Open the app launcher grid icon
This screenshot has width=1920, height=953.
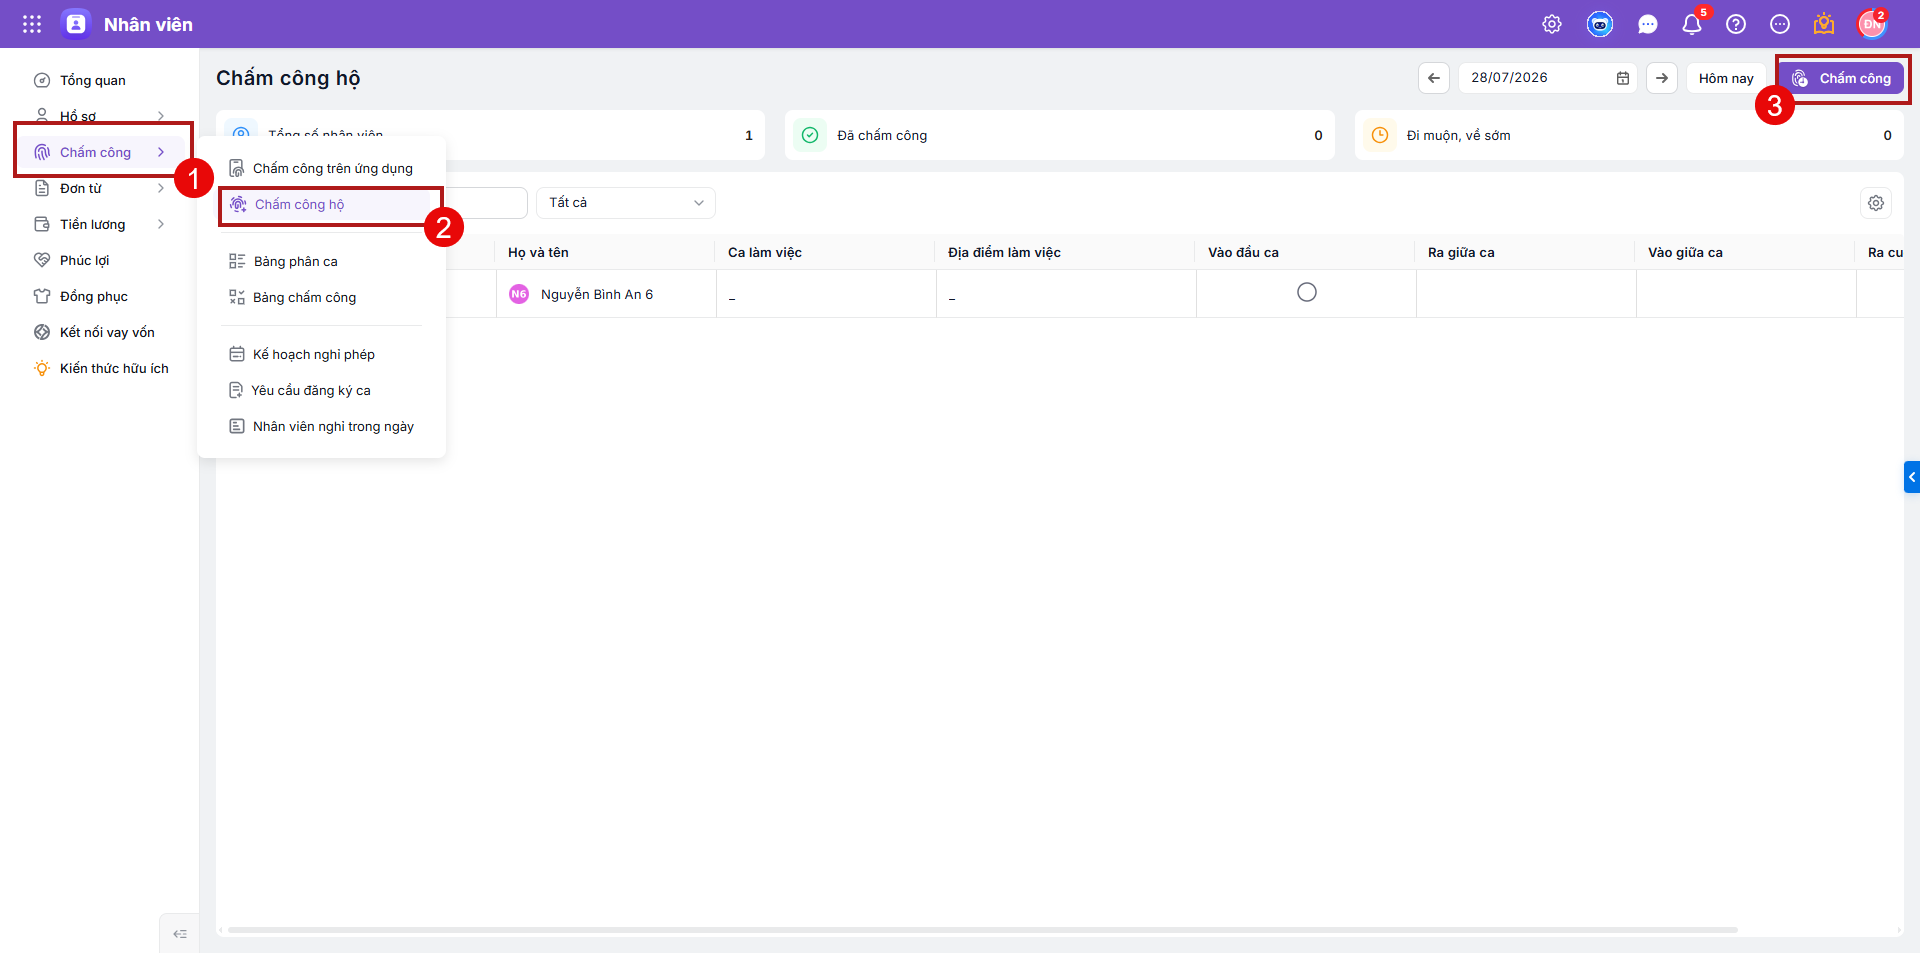tap(32, 24)
